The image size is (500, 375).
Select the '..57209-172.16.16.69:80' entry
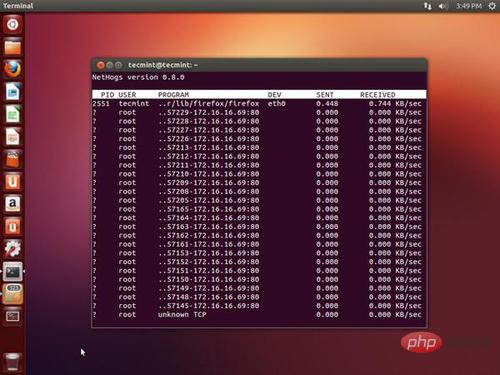(209, 183)
